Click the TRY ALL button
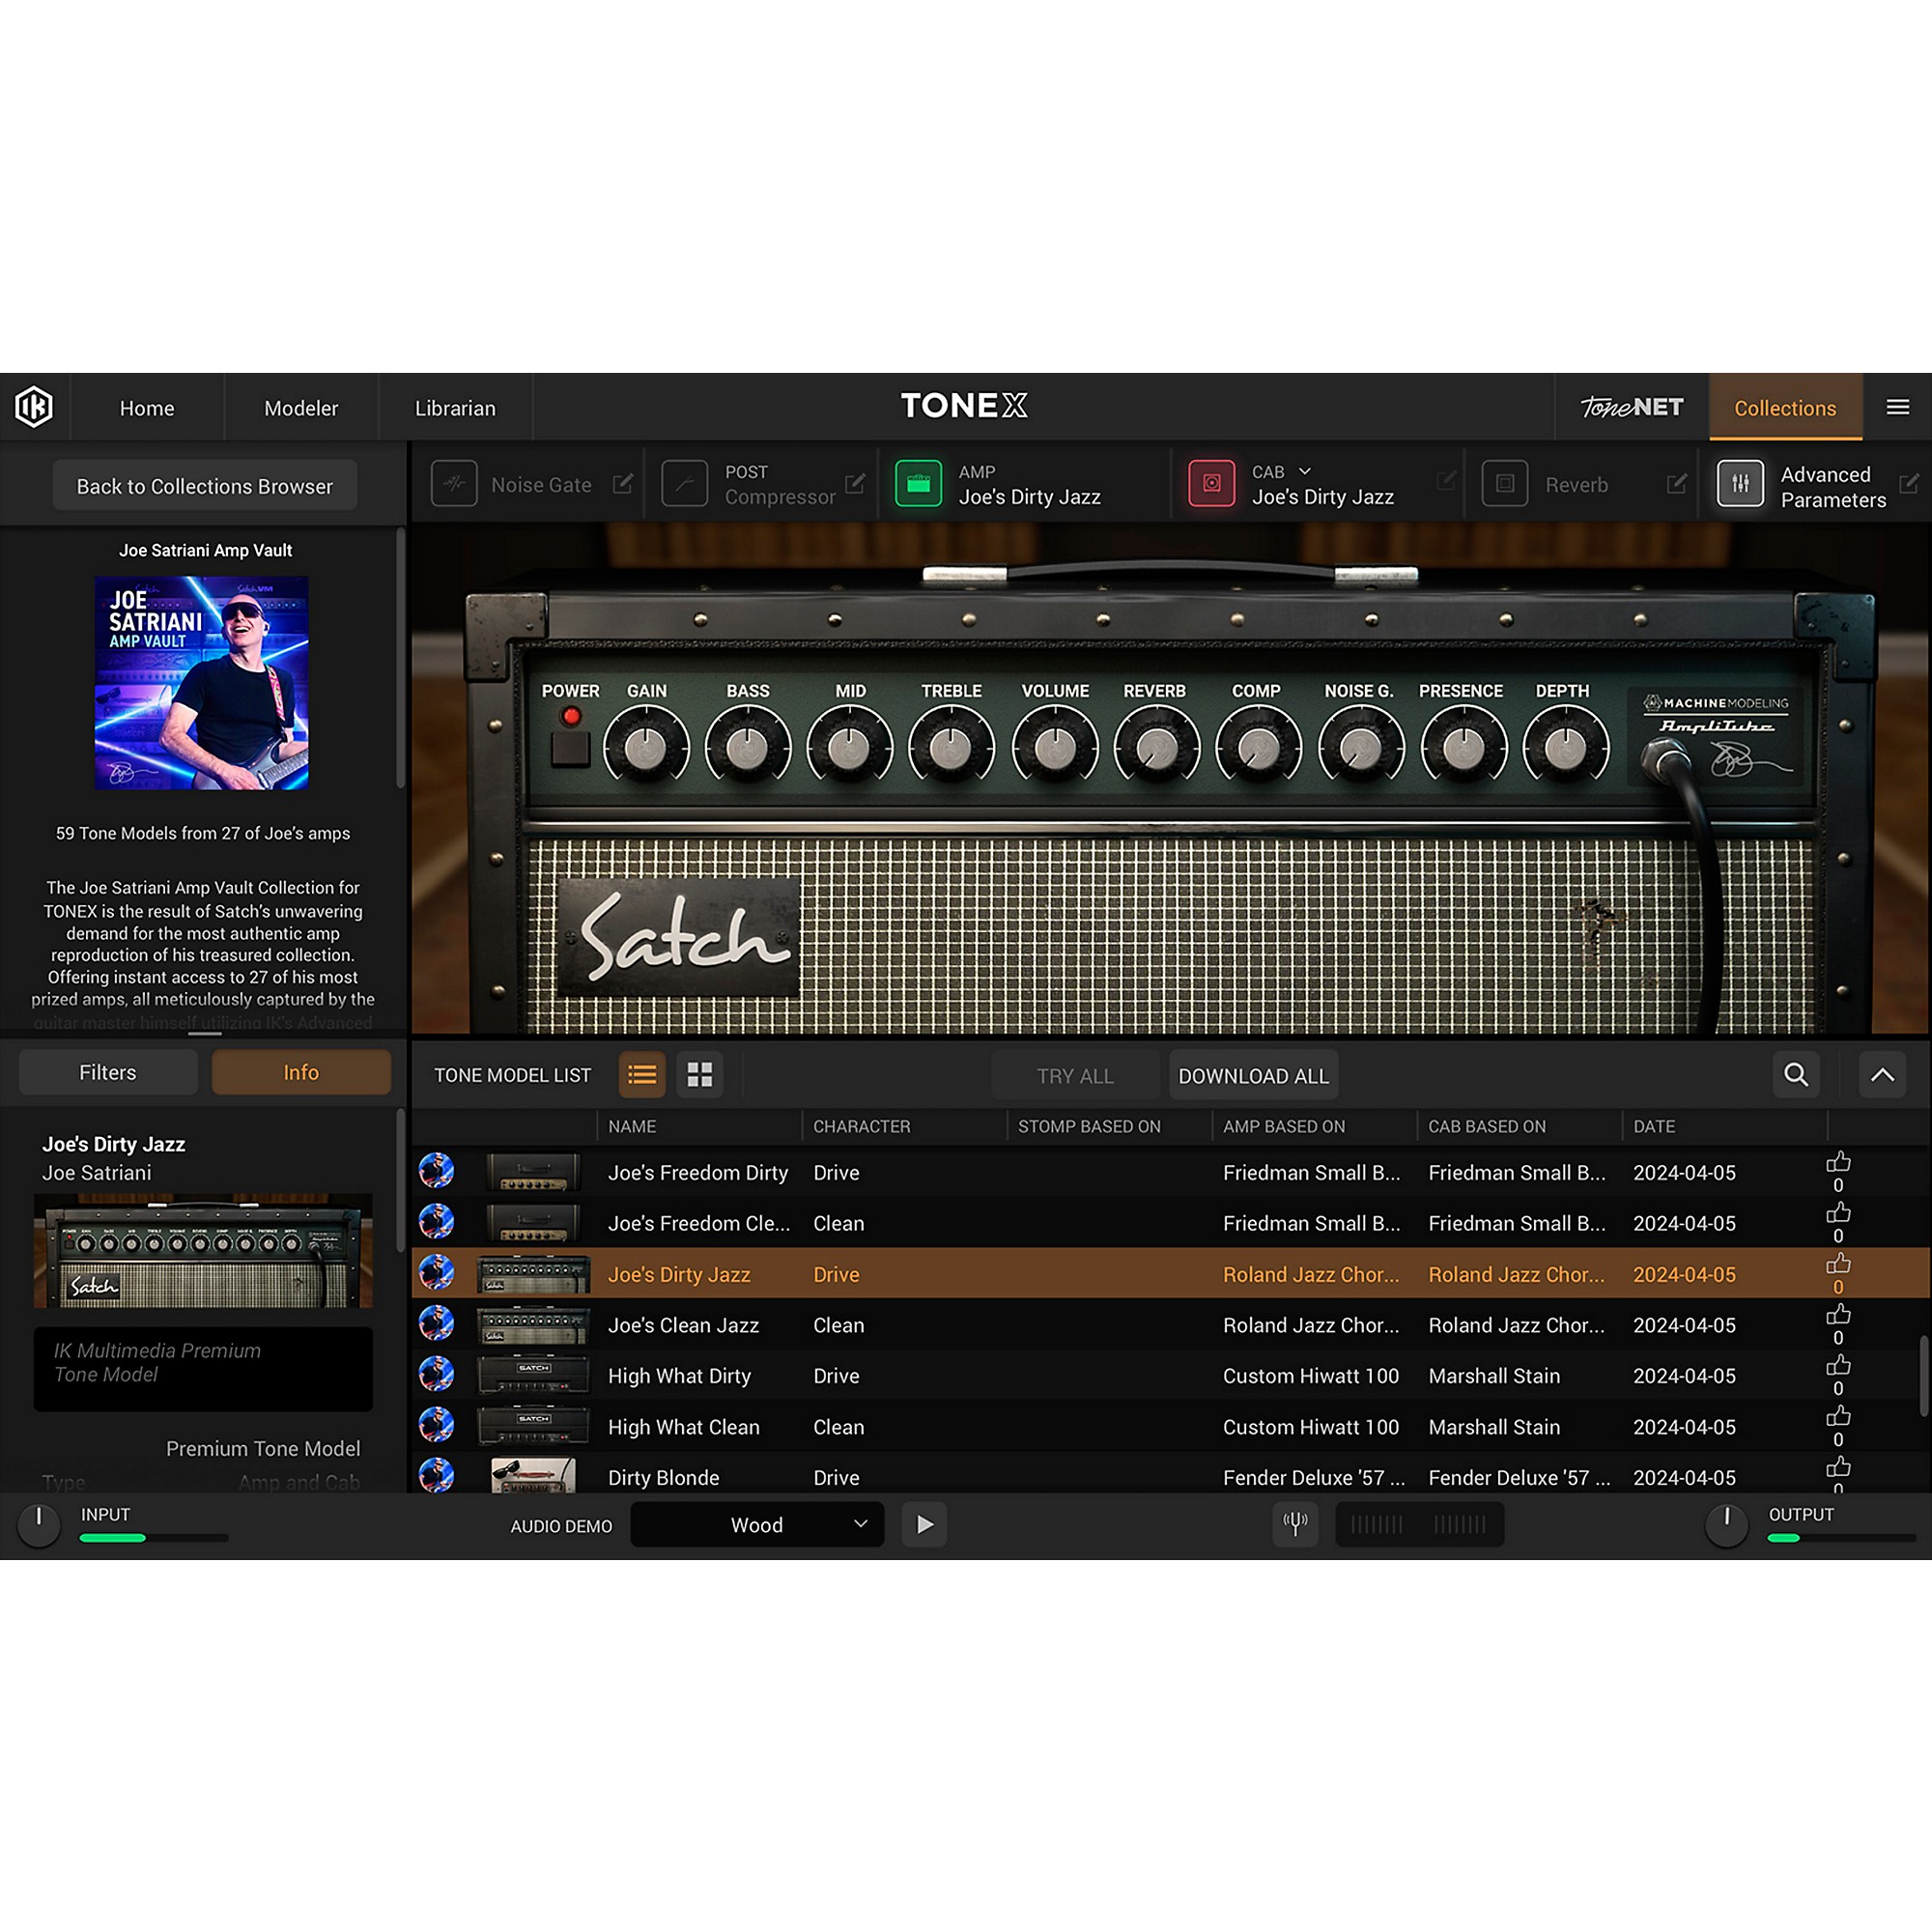 click(x=1075, y=1075)
